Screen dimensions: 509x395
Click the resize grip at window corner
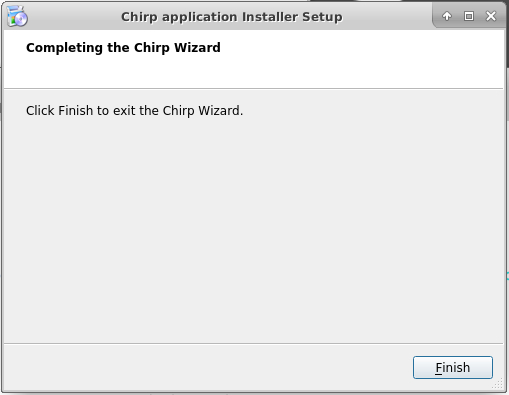click(x=498, y=384)
